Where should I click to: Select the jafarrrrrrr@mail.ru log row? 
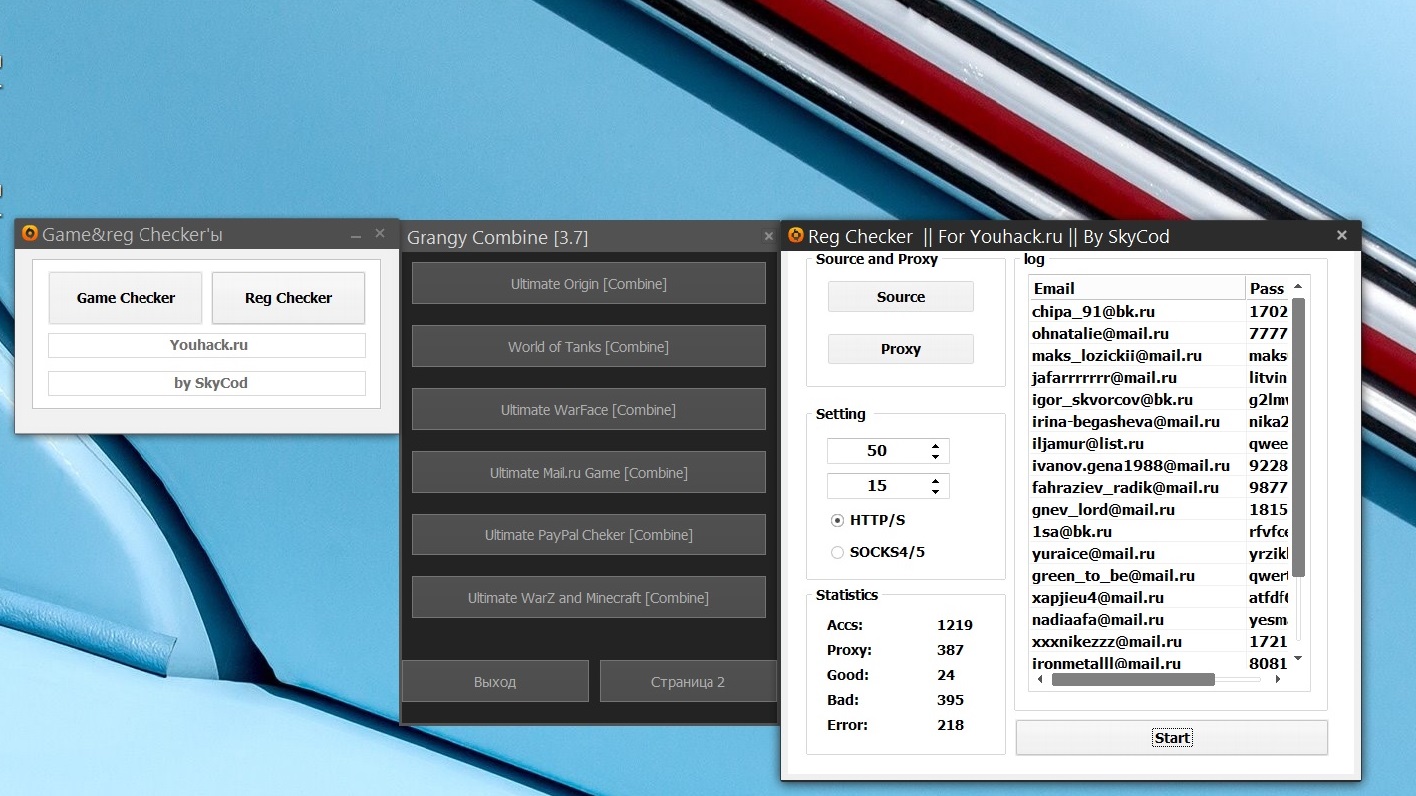pos(1160,377)
